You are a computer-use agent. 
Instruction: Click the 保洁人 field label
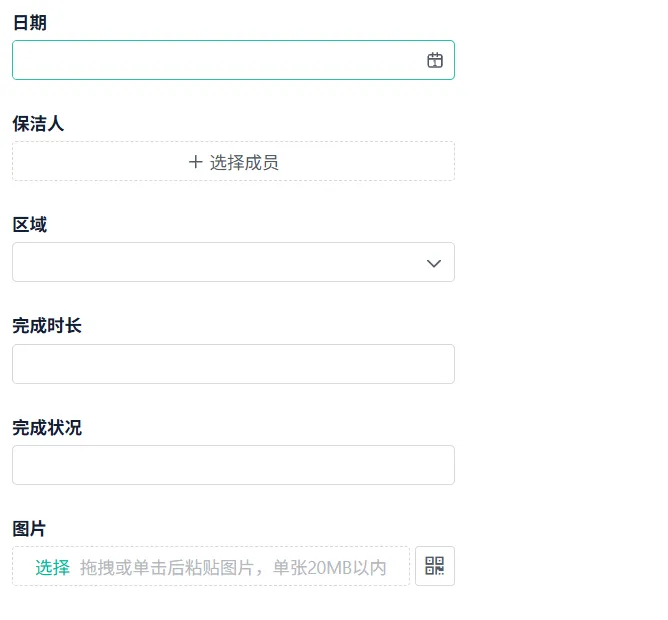38,123
